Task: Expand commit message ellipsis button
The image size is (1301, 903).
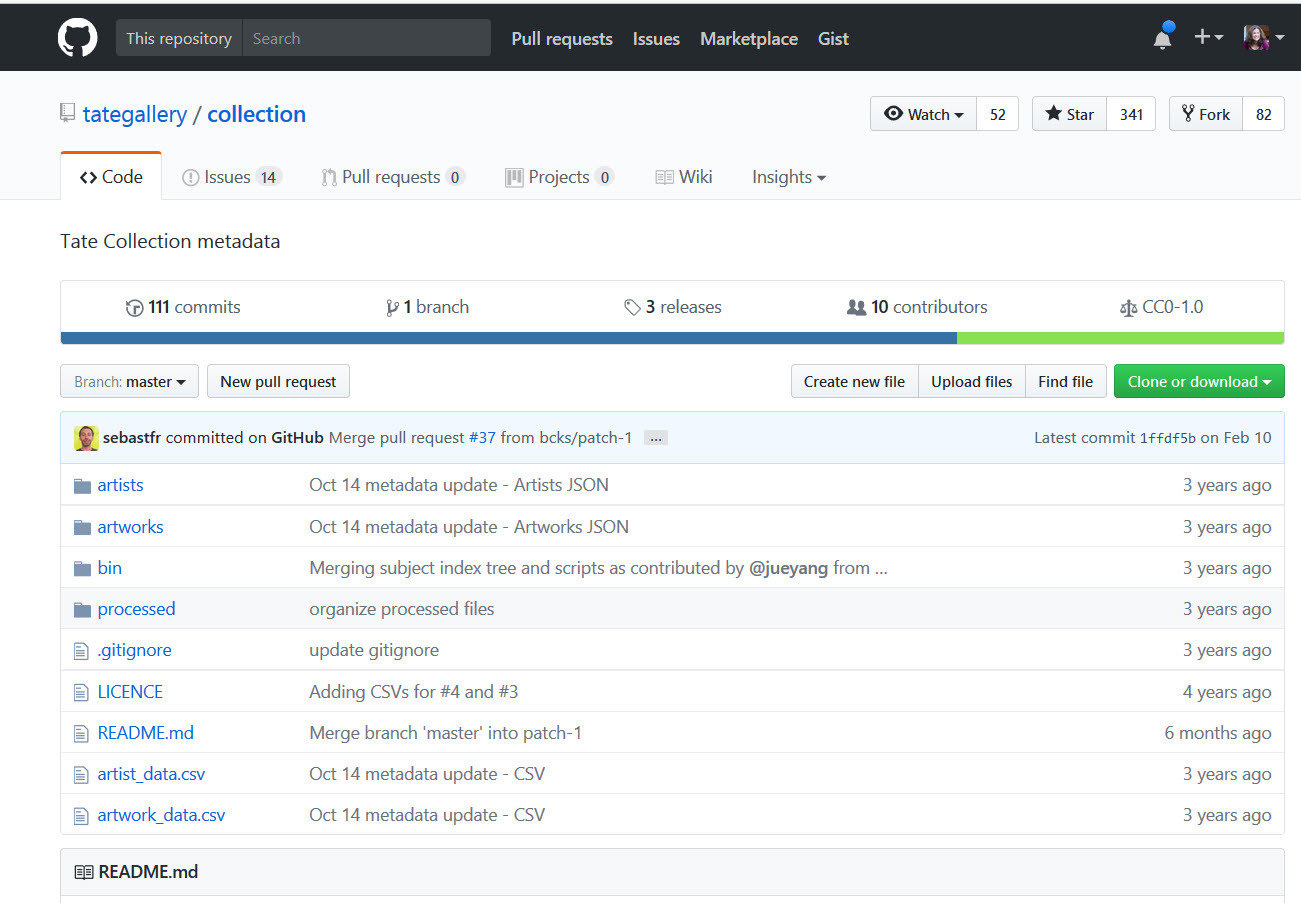Action: [x=656, y=438]
